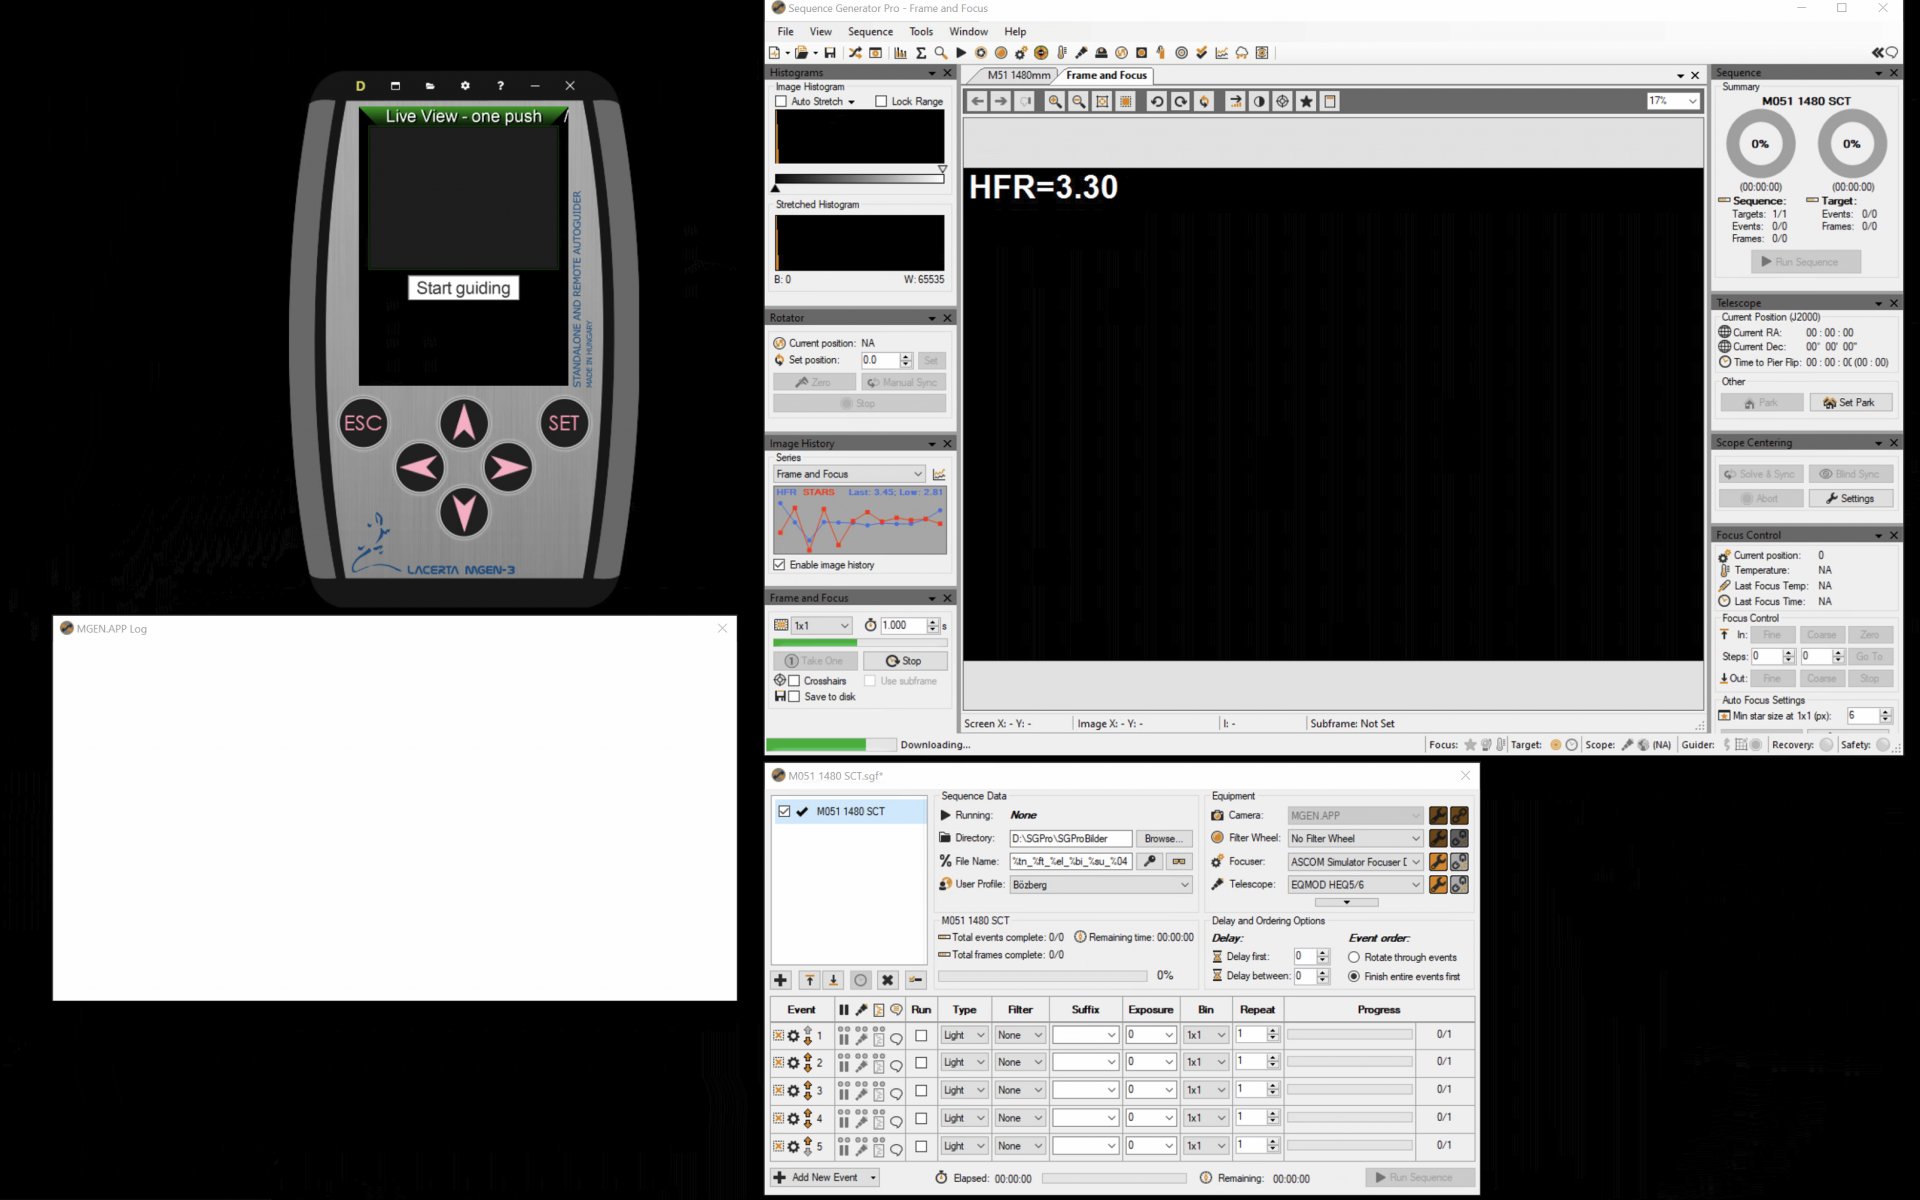Rotate image counter-clockwise in viewer toolbar
The height and width of the screenshot is (1200, 1920).
[x=1156, y=101]
